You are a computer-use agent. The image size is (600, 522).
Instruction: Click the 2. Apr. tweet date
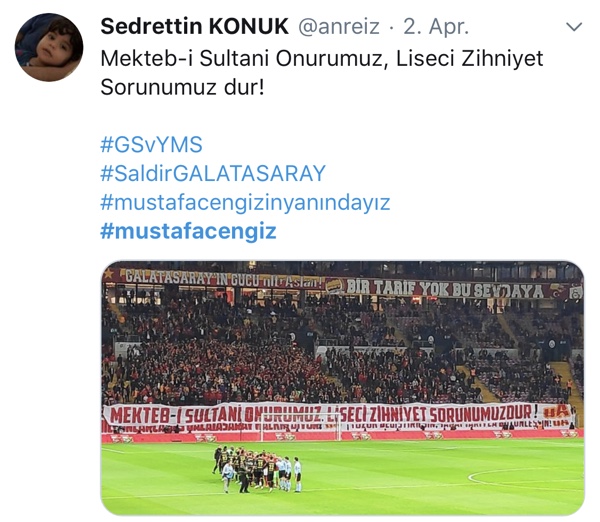pyautogui.click(x=436, y=27)
